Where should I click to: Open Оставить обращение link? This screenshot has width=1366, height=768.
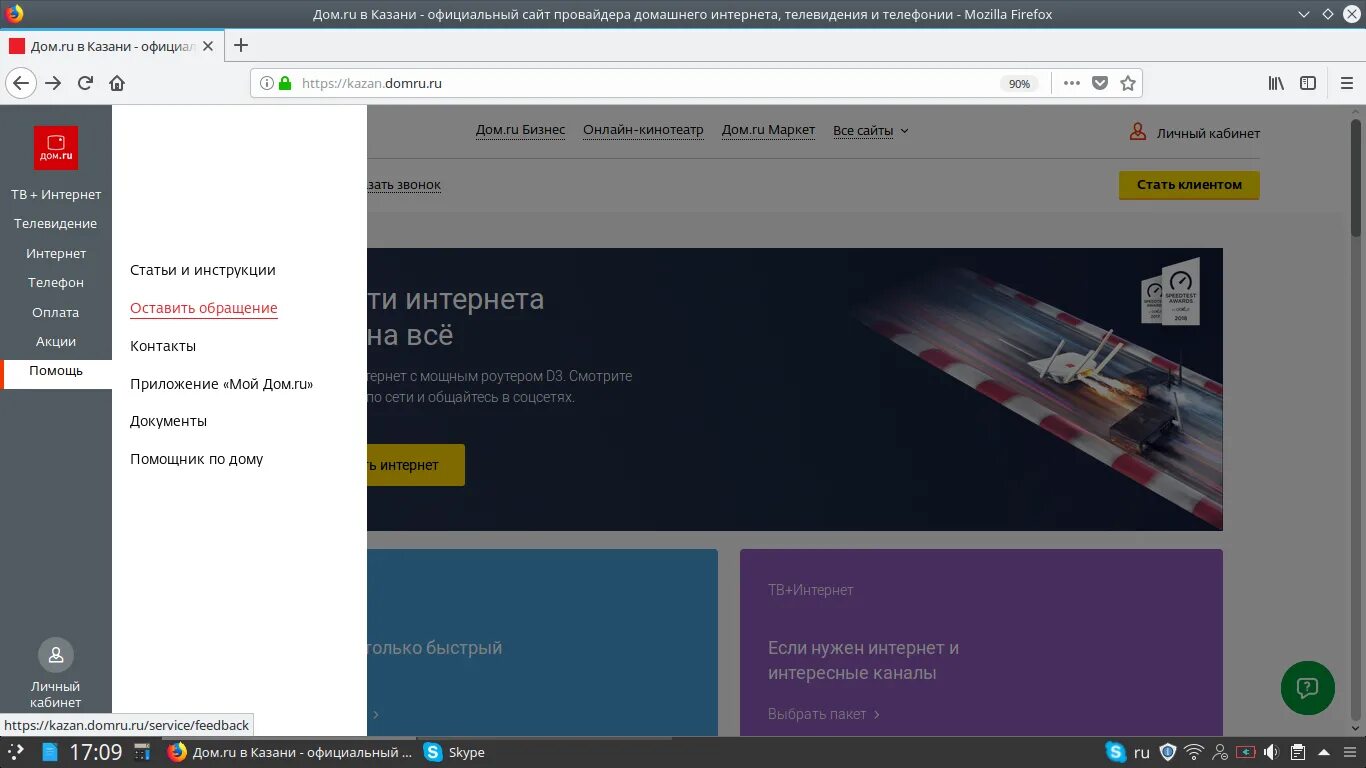click(x=204, y=308)
